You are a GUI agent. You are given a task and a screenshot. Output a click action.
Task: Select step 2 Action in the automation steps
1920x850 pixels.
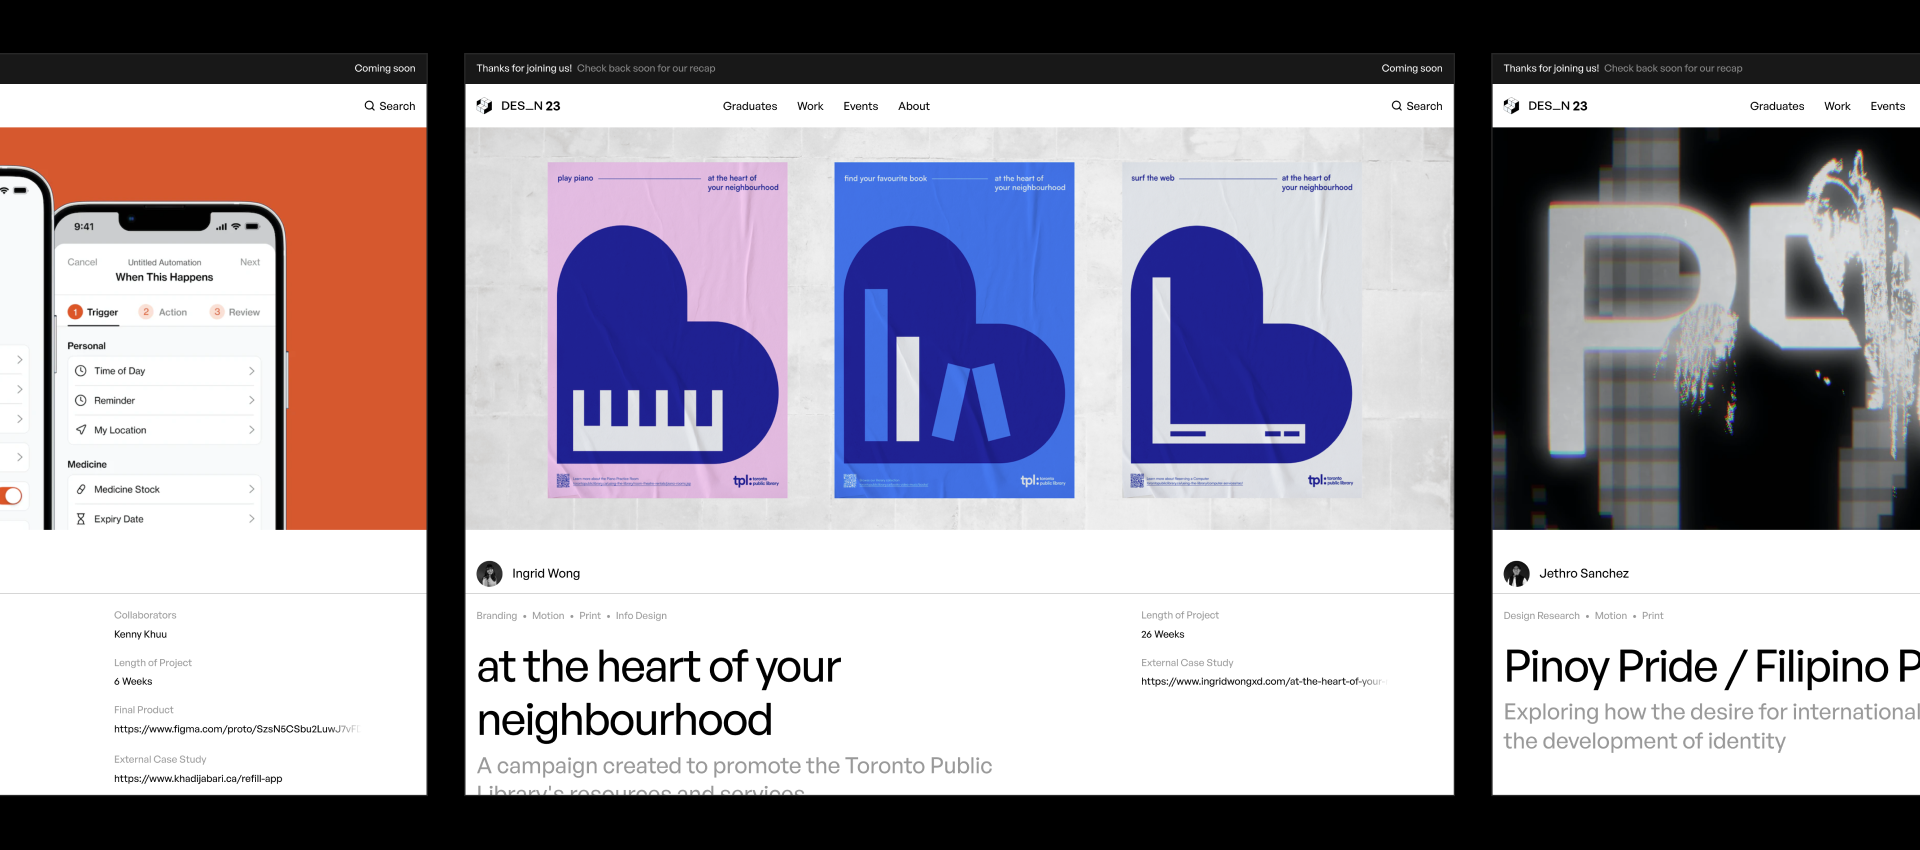pyautogui.click(x=164, y=312)
